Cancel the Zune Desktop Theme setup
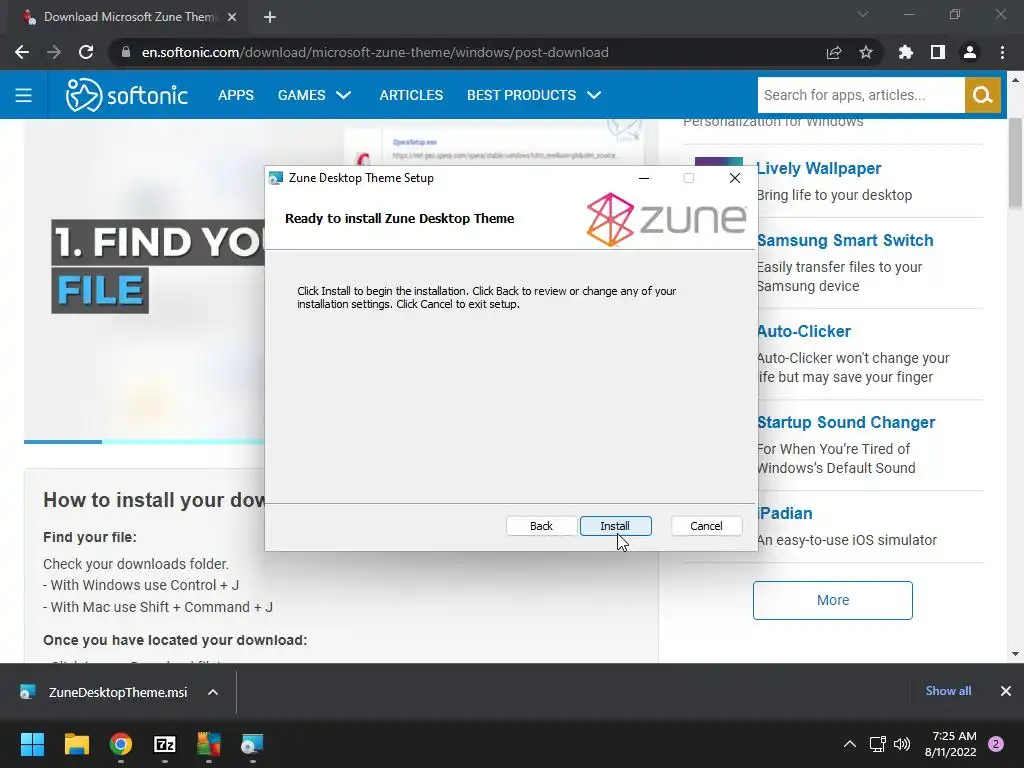The width and height of the screenshot is (1024, 768). [706, 526]
